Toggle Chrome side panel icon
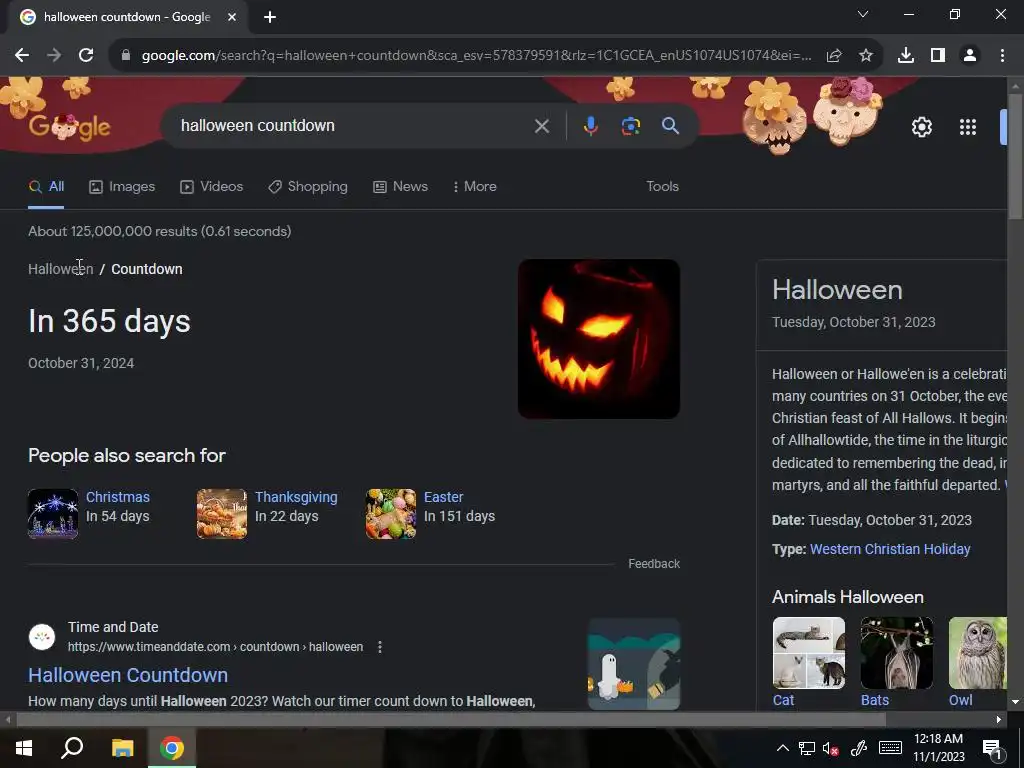Screen dimensions: 1024x768 938,56
